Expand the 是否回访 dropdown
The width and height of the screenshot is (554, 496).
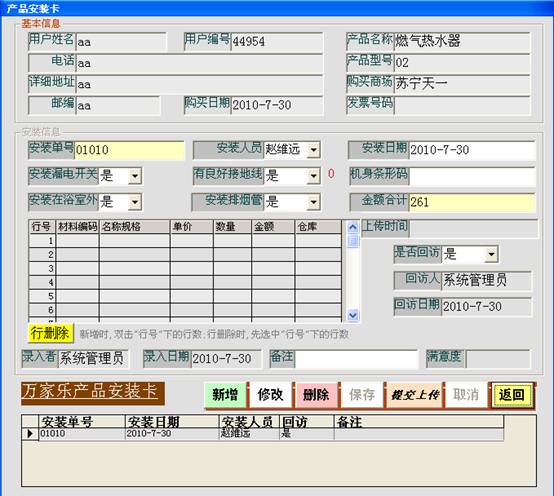coord(491,254)
